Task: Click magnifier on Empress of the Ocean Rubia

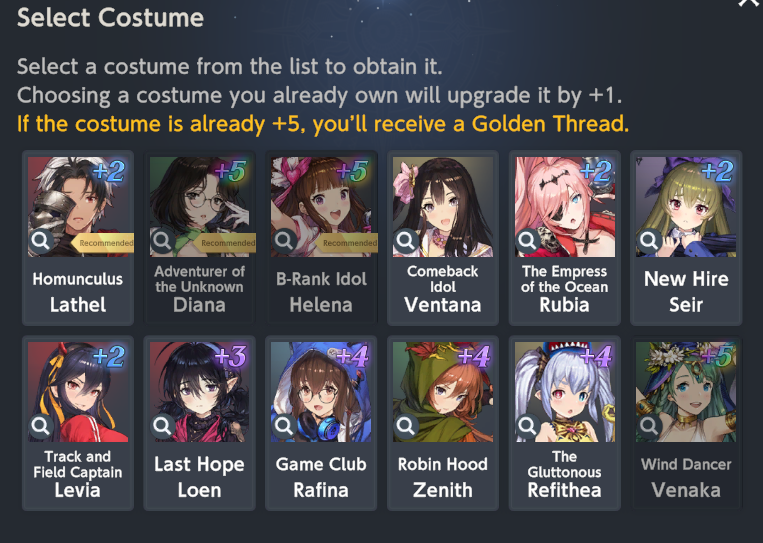Action: (x=527, y=240)
